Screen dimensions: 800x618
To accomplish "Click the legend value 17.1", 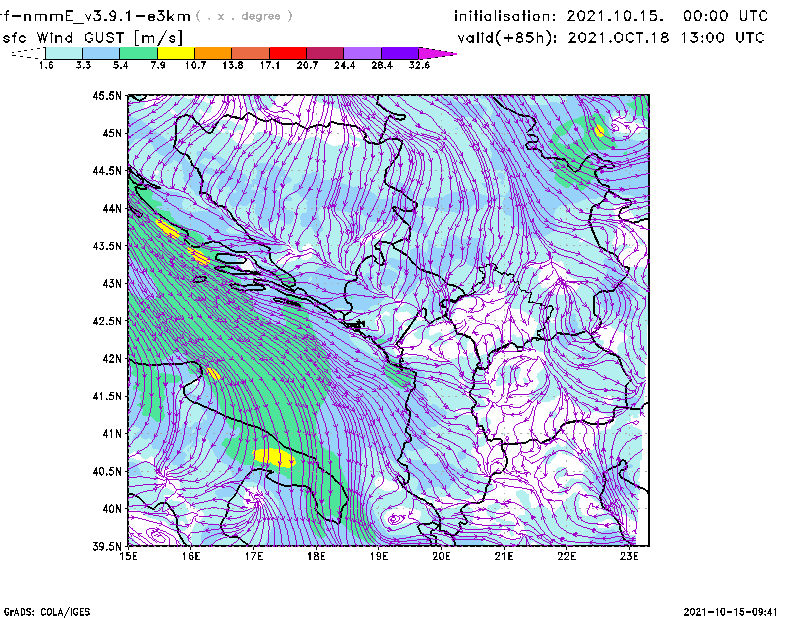I will tap(270, 65).
